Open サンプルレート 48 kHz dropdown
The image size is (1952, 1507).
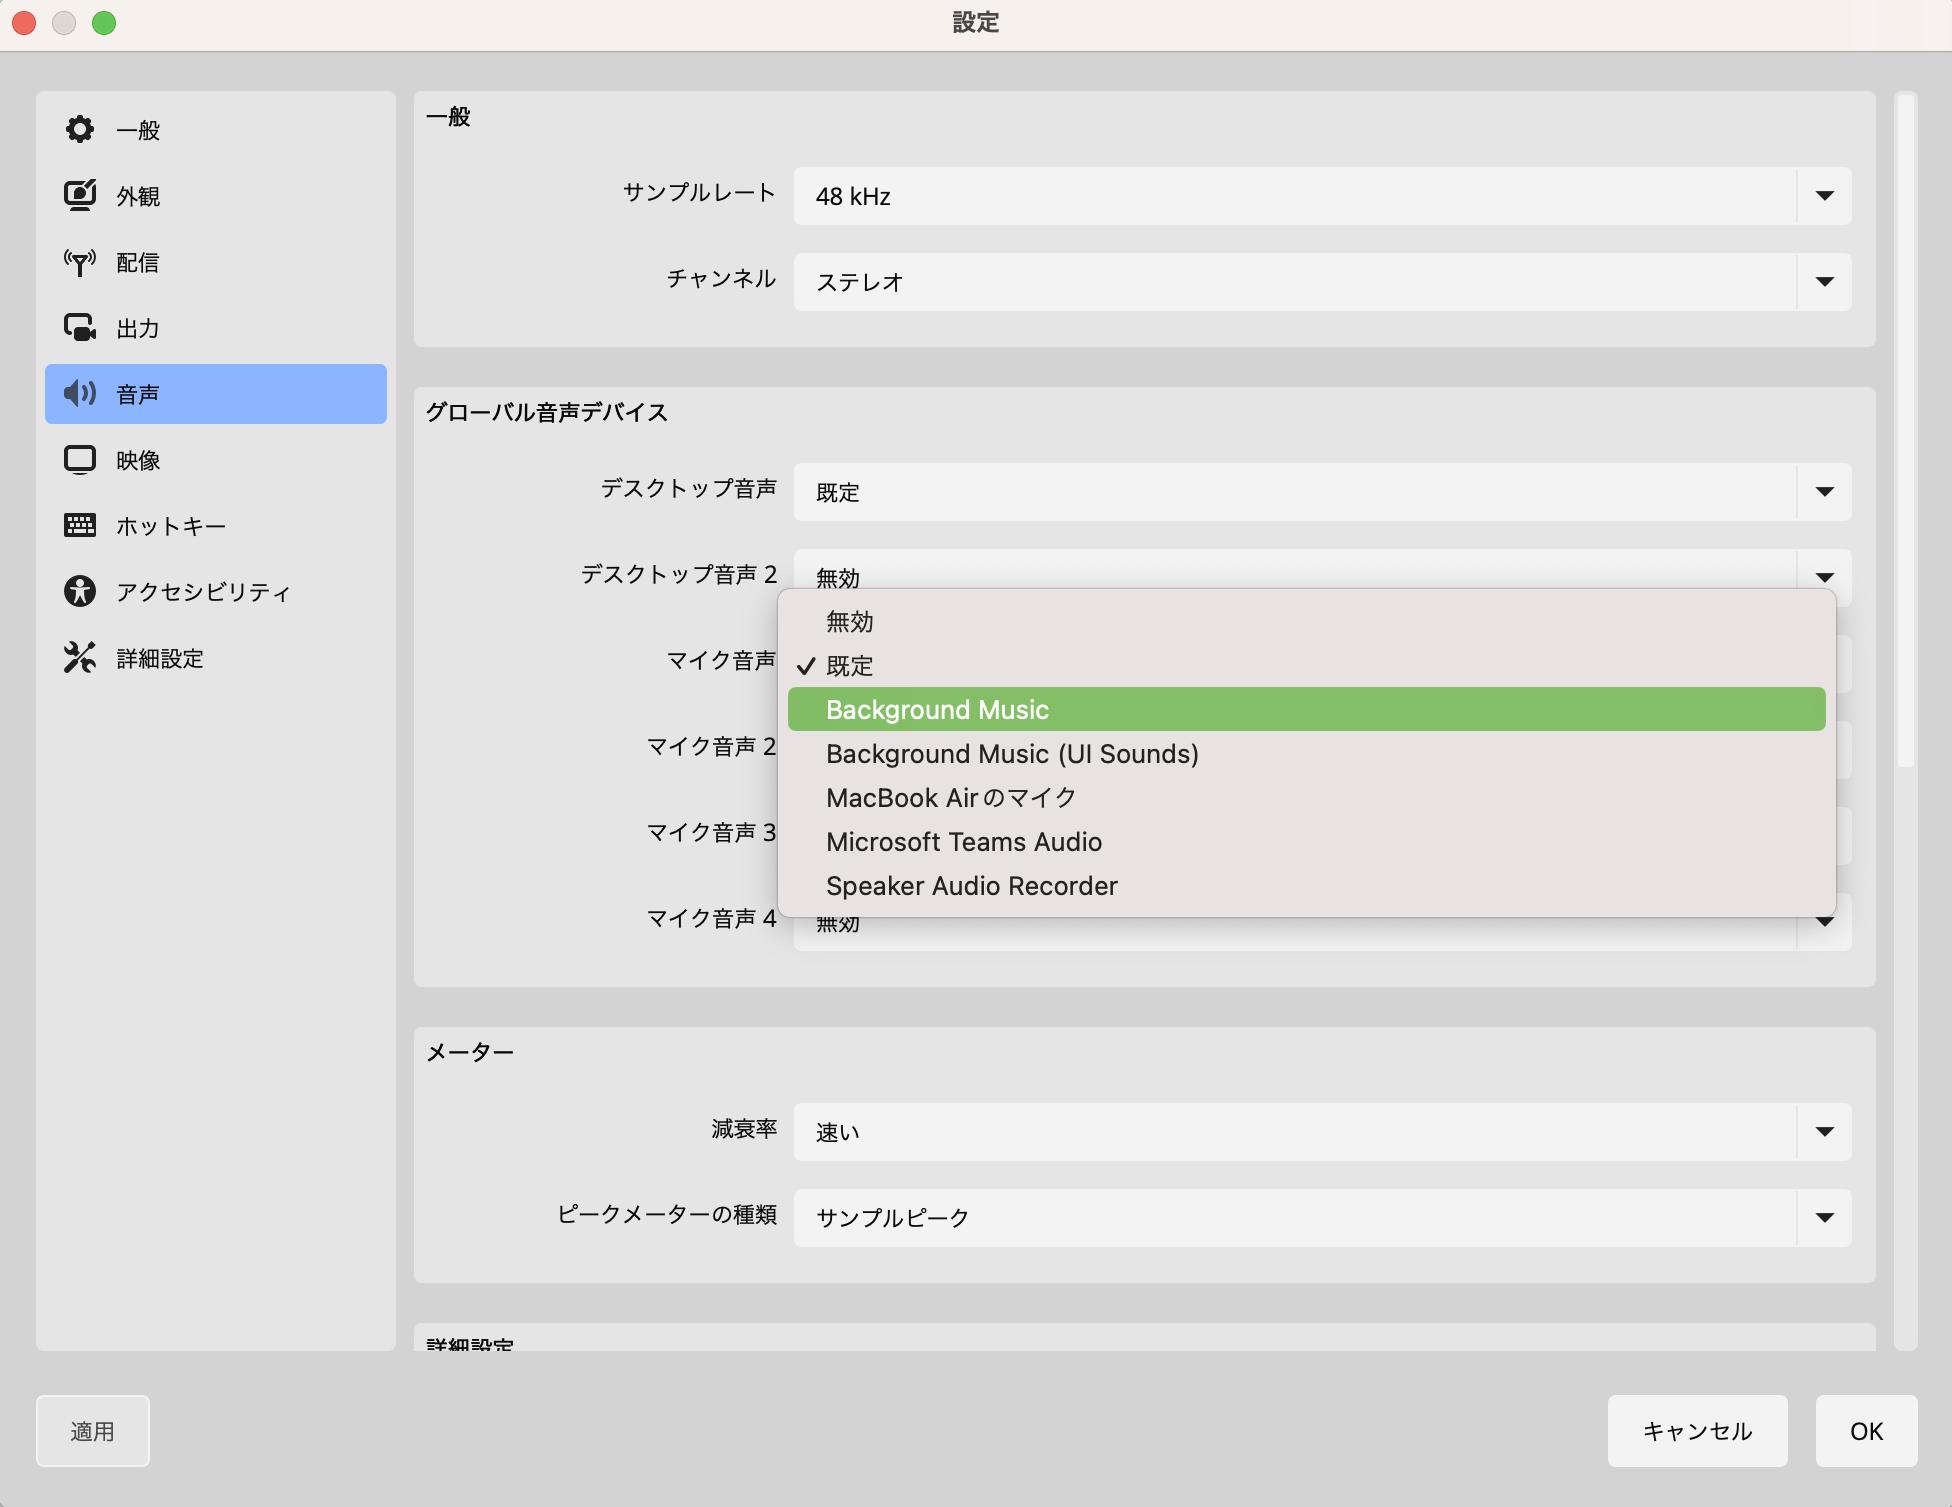[x=1323, y=196]
